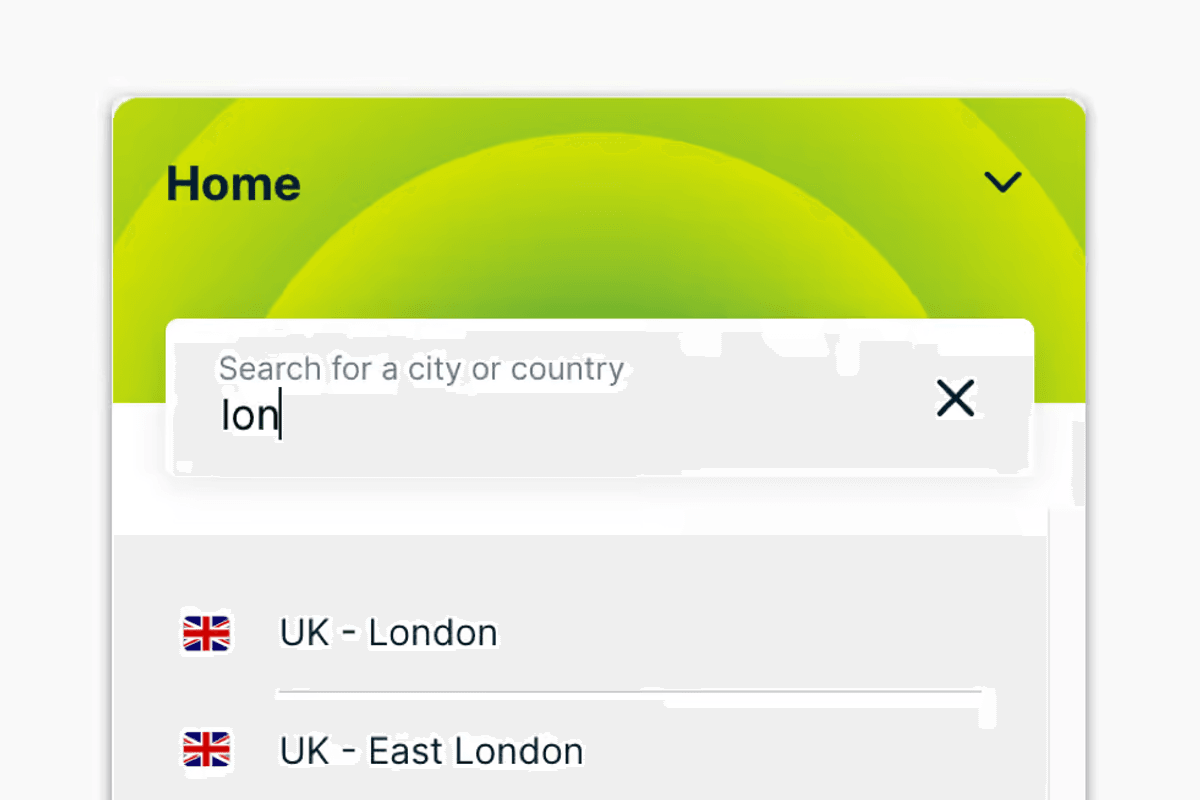Select the UK - London server
The height and width of the screenshot is (800, 1200).
388,633
